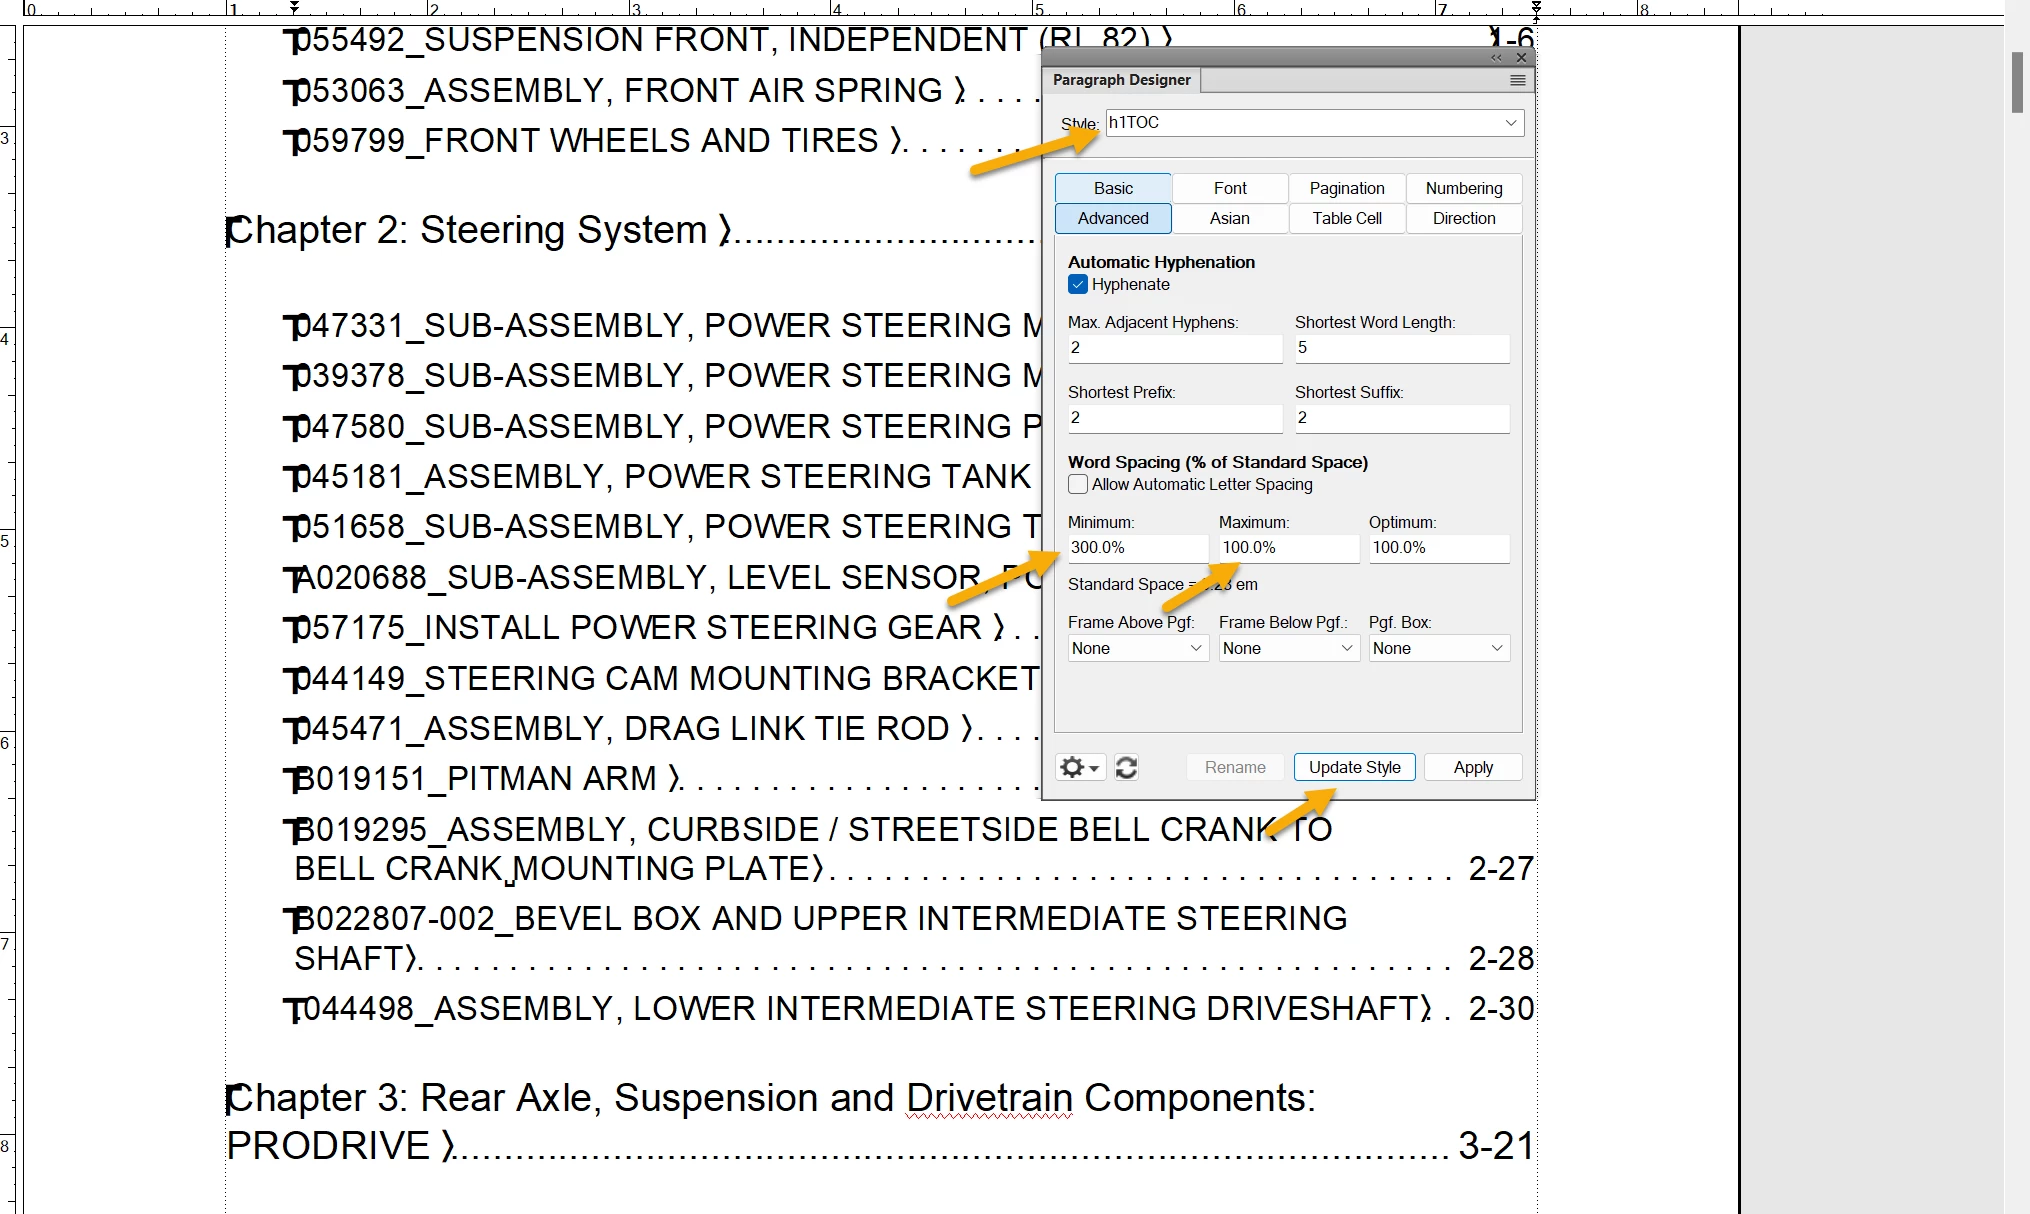
Task: Open the Frame Above Pgf dropdown
Action: pos(1138,648)
